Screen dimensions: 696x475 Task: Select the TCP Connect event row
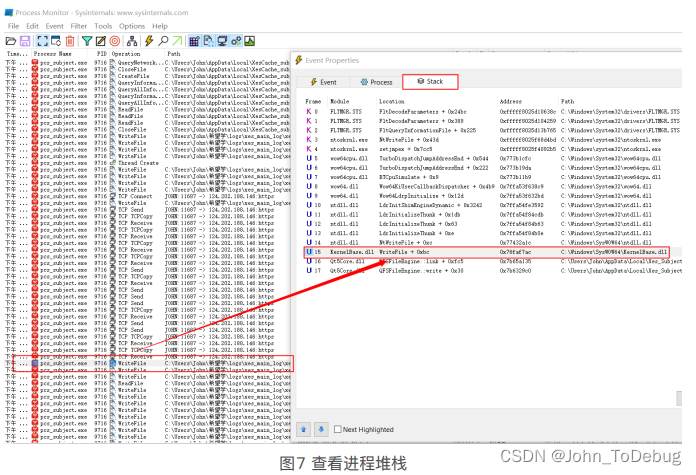148,196
